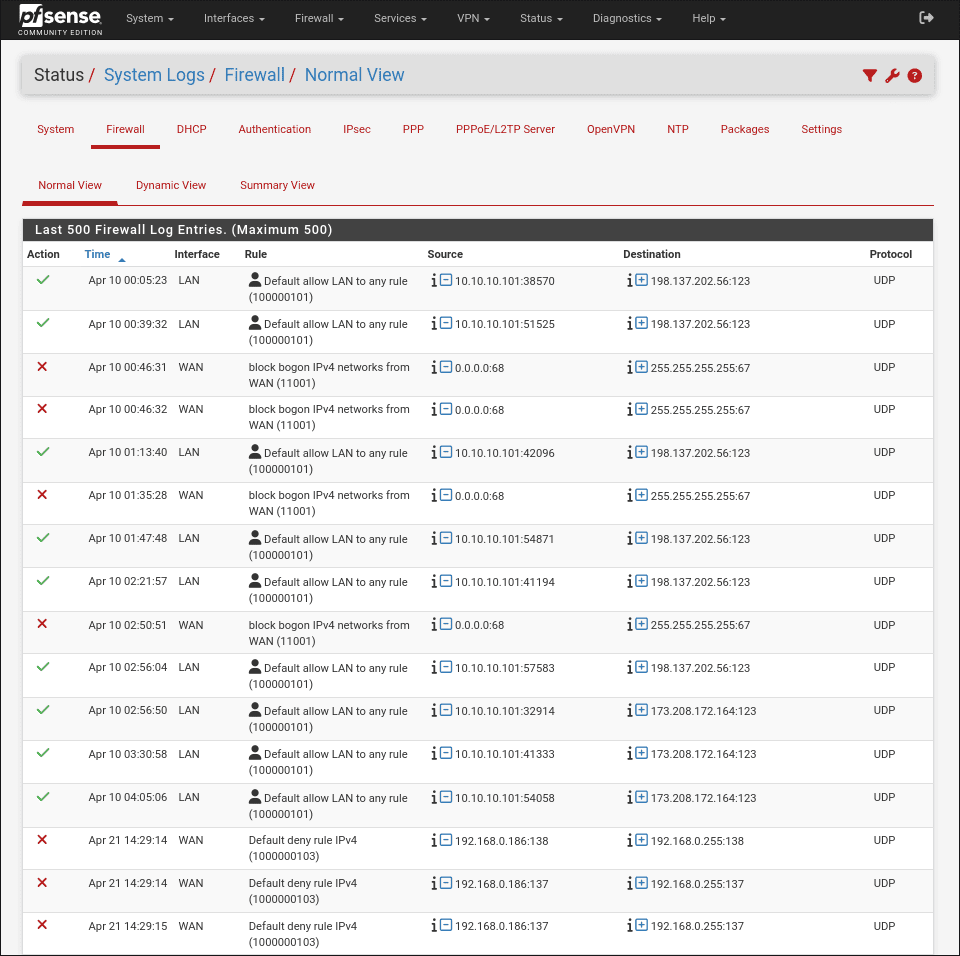Click minus icon beside source 10.10.10.101:54871
This screenshot has height=956, width=960.
pyautogui.click(x=446, y=538)
